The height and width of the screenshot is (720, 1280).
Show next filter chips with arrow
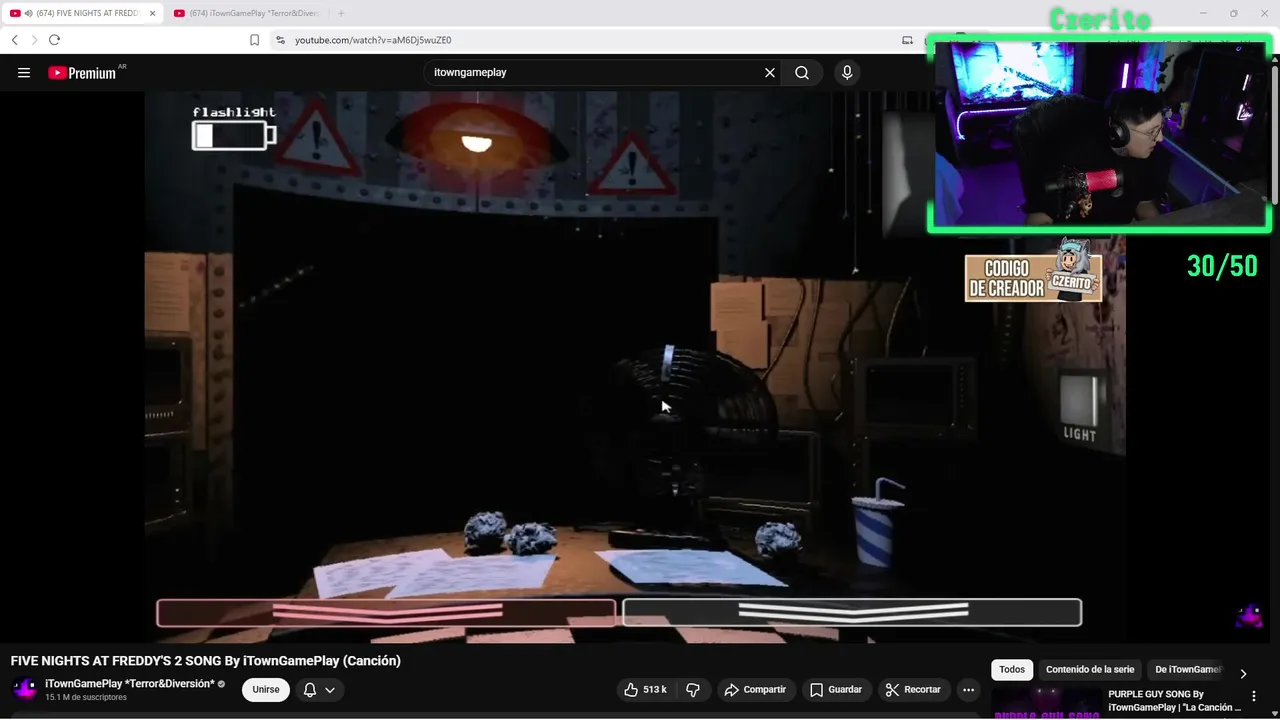click(1243, 673)
